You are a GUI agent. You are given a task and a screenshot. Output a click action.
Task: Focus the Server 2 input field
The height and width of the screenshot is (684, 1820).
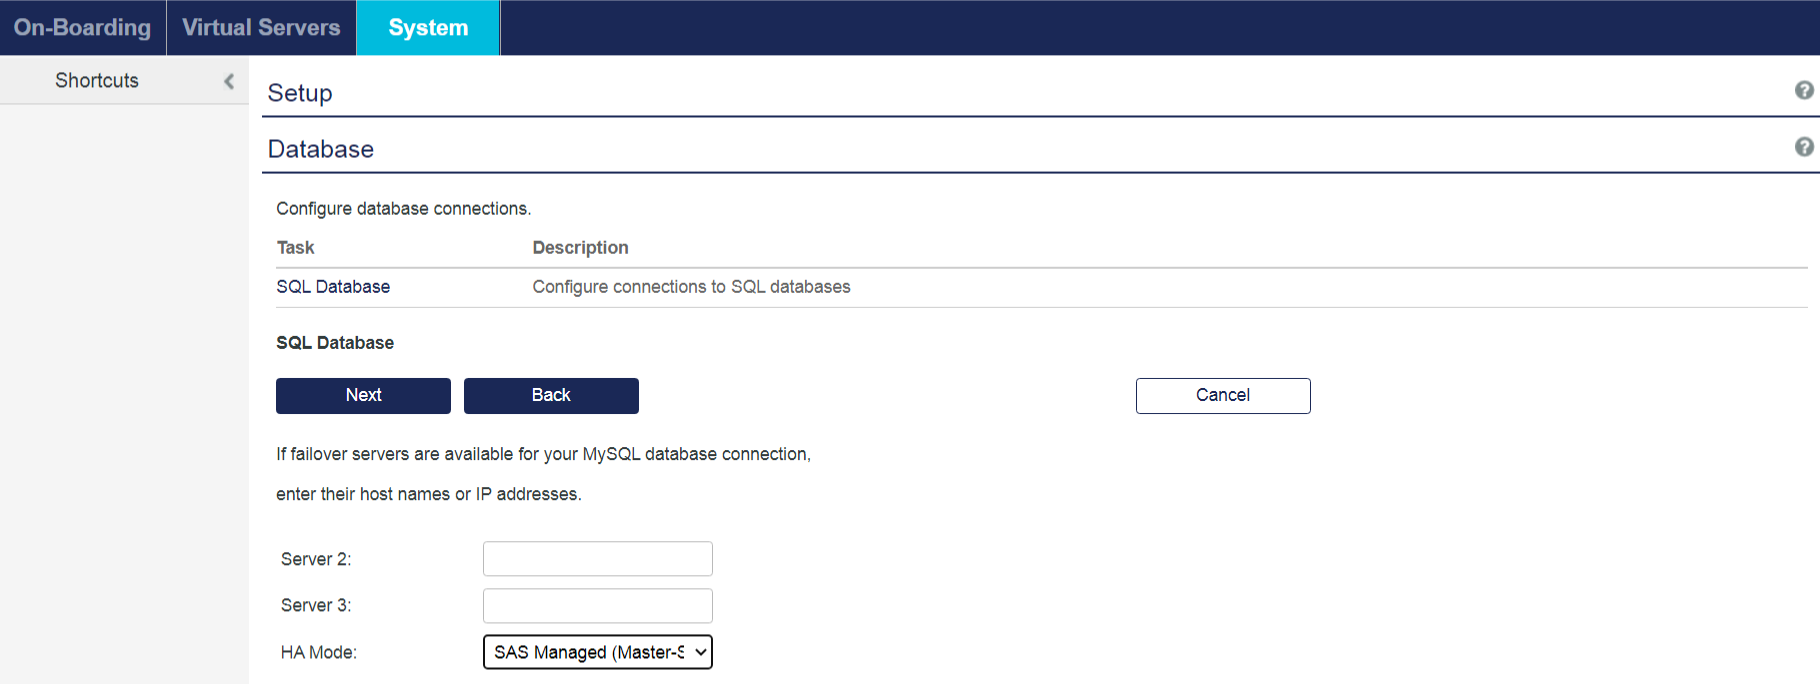tap(597, 559)
